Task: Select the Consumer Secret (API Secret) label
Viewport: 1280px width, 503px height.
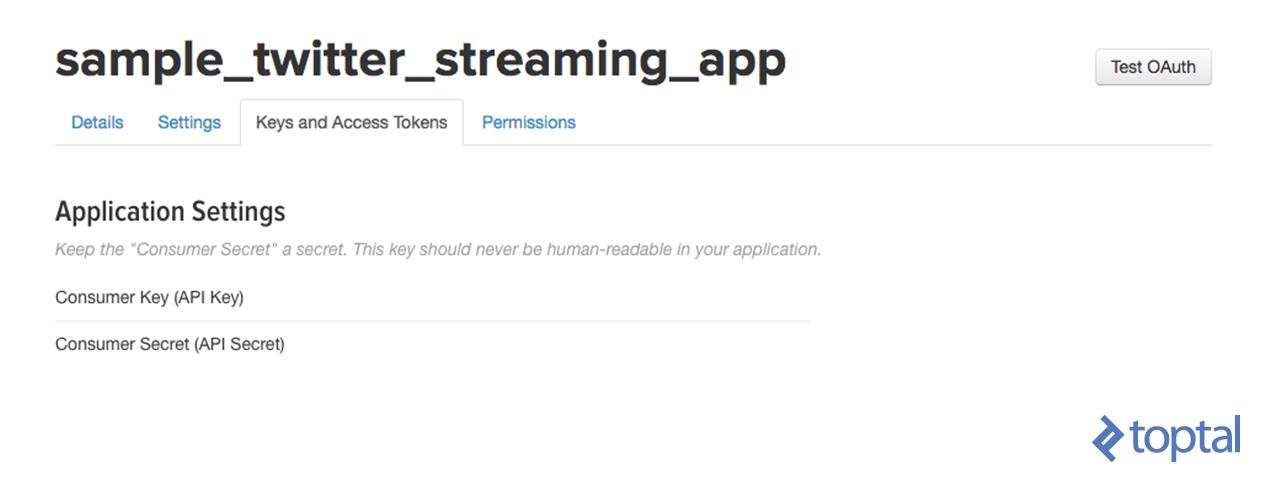Action: click(x=170, y=344)
